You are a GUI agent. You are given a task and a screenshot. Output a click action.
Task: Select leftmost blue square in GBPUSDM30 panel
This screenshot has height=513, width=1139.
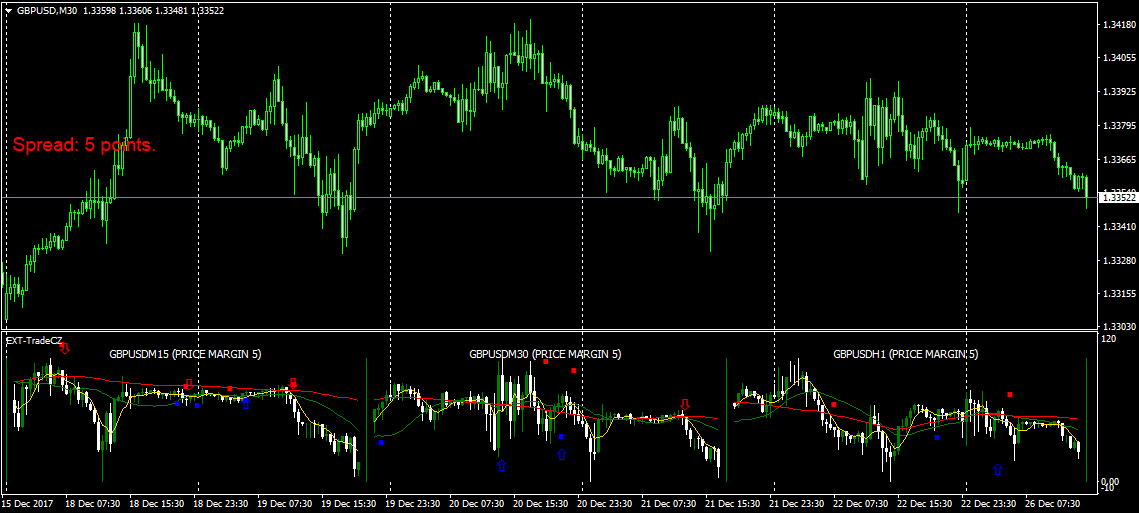pos(381,441)
